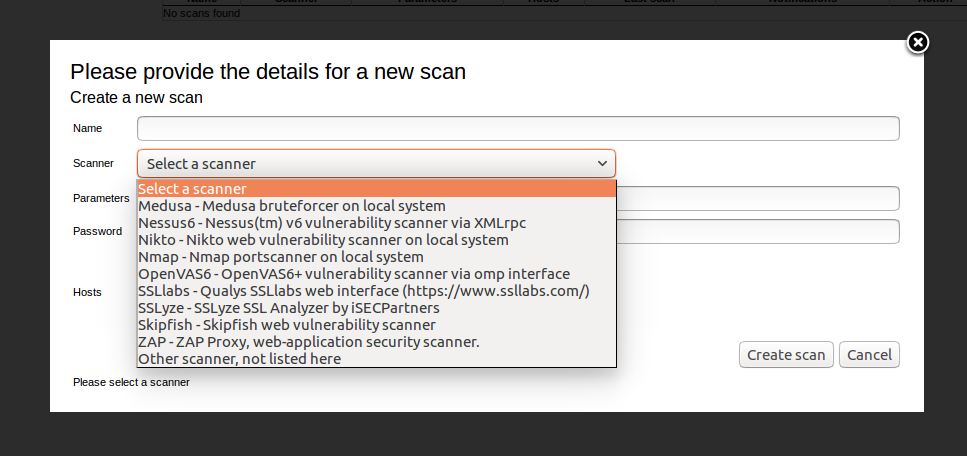The height and width of the screenshot is (456, 967).
Task: Select Medusa bruteforcer option
Action: click(376, 205)
